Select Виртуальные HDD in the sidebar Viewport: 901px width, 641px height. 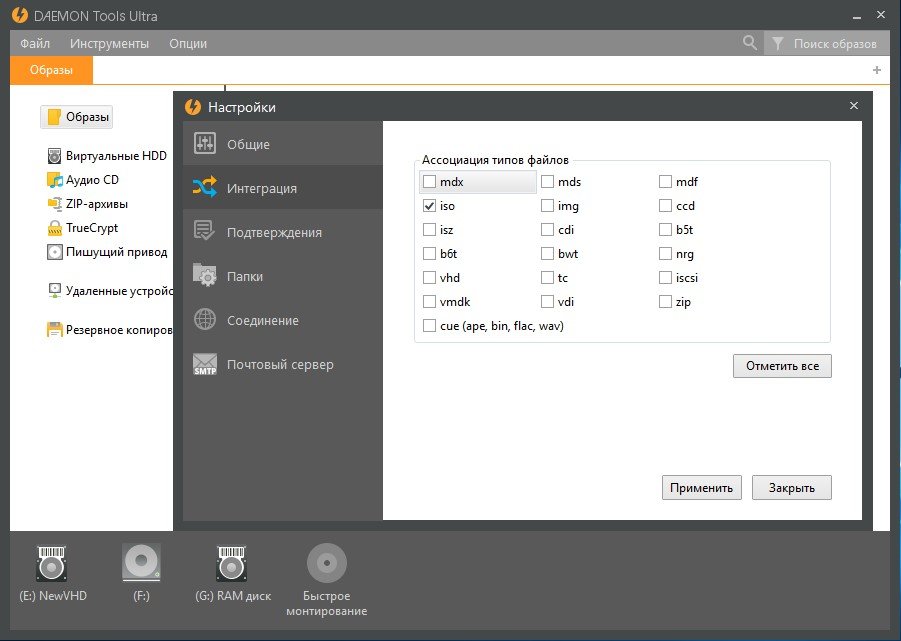(116, 156)
